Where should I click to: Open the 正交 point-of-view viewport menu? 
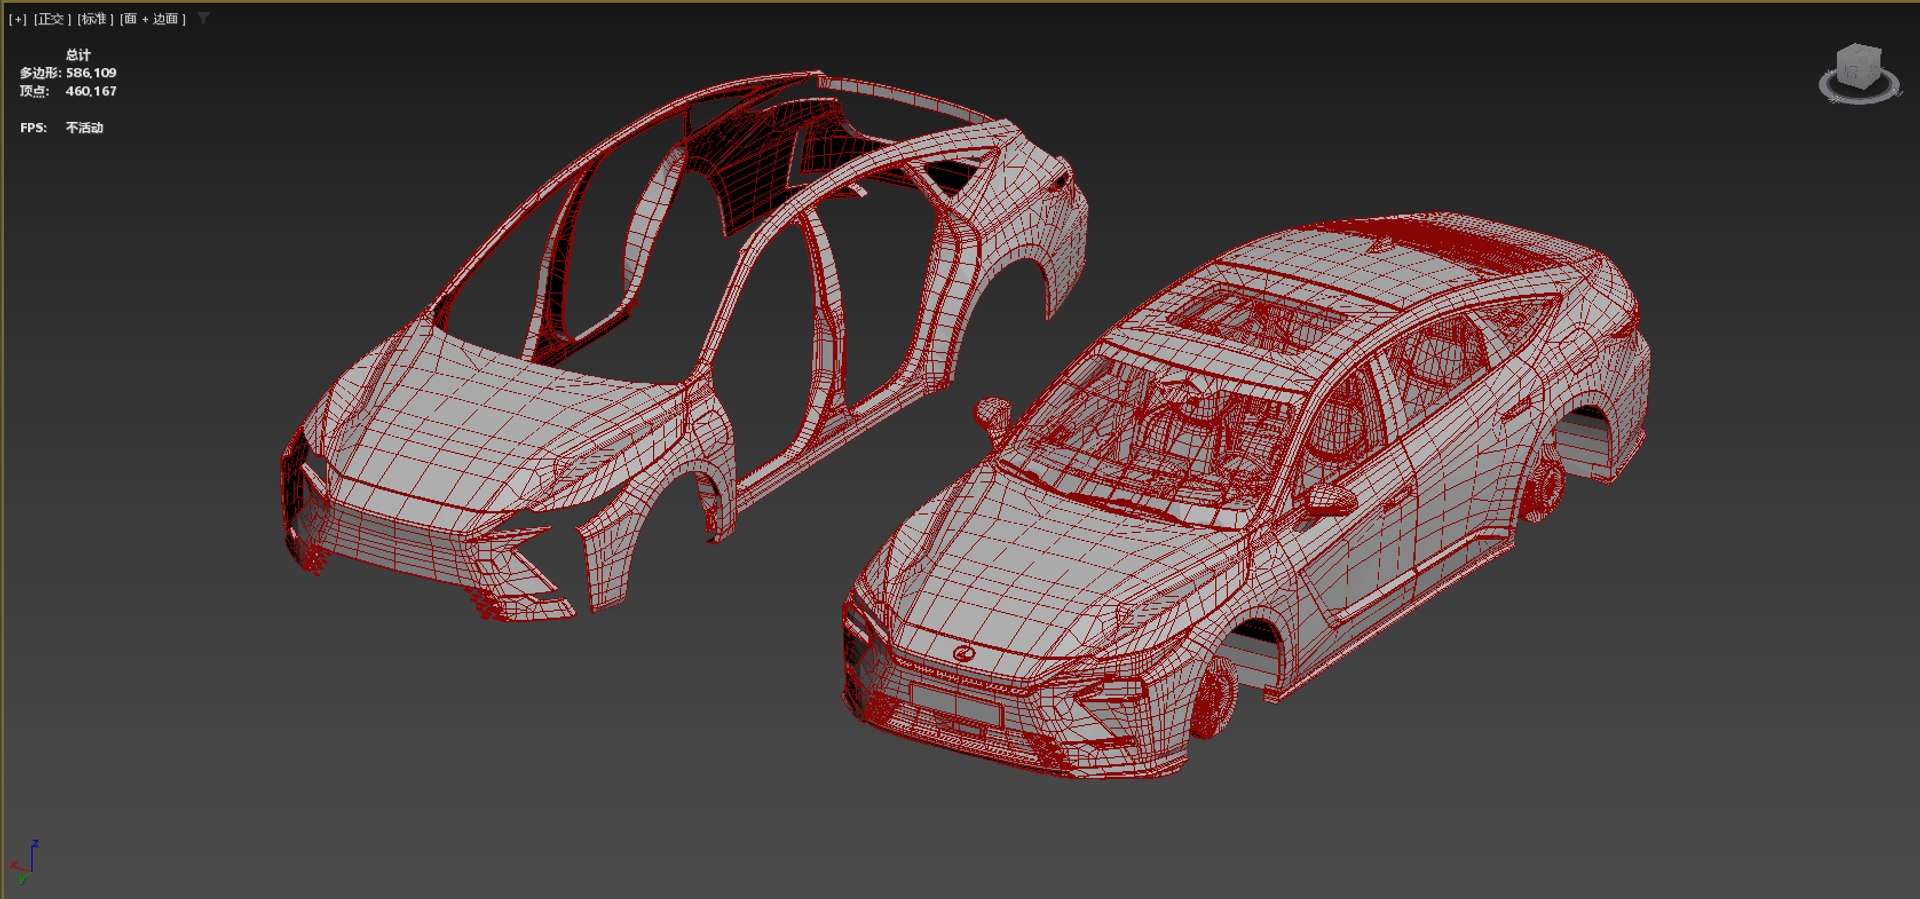point(52,19)
